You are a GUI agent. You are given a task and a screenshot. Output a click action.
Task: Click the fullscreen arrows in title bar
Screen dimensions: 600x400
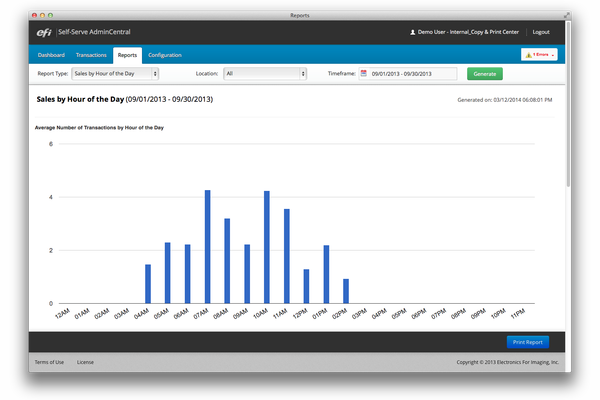point(567,15)
